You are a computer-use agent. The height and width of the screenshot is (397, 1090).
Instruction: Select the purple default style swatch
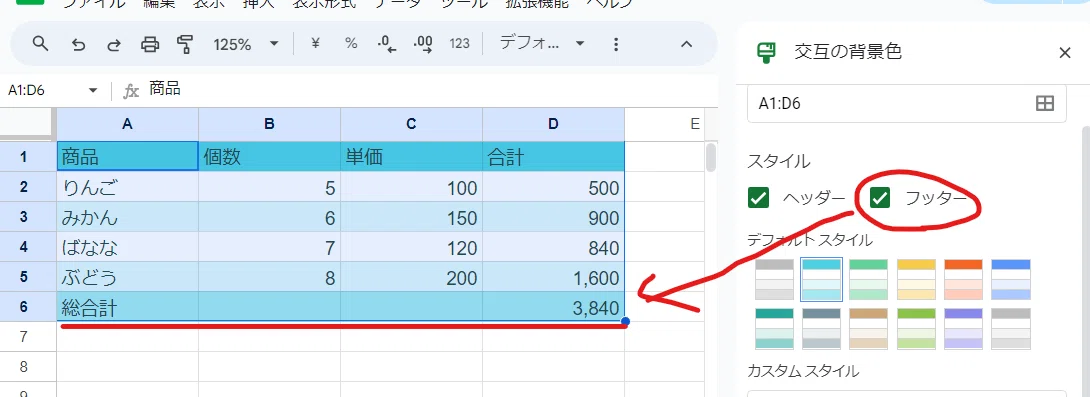coord(963,329)
